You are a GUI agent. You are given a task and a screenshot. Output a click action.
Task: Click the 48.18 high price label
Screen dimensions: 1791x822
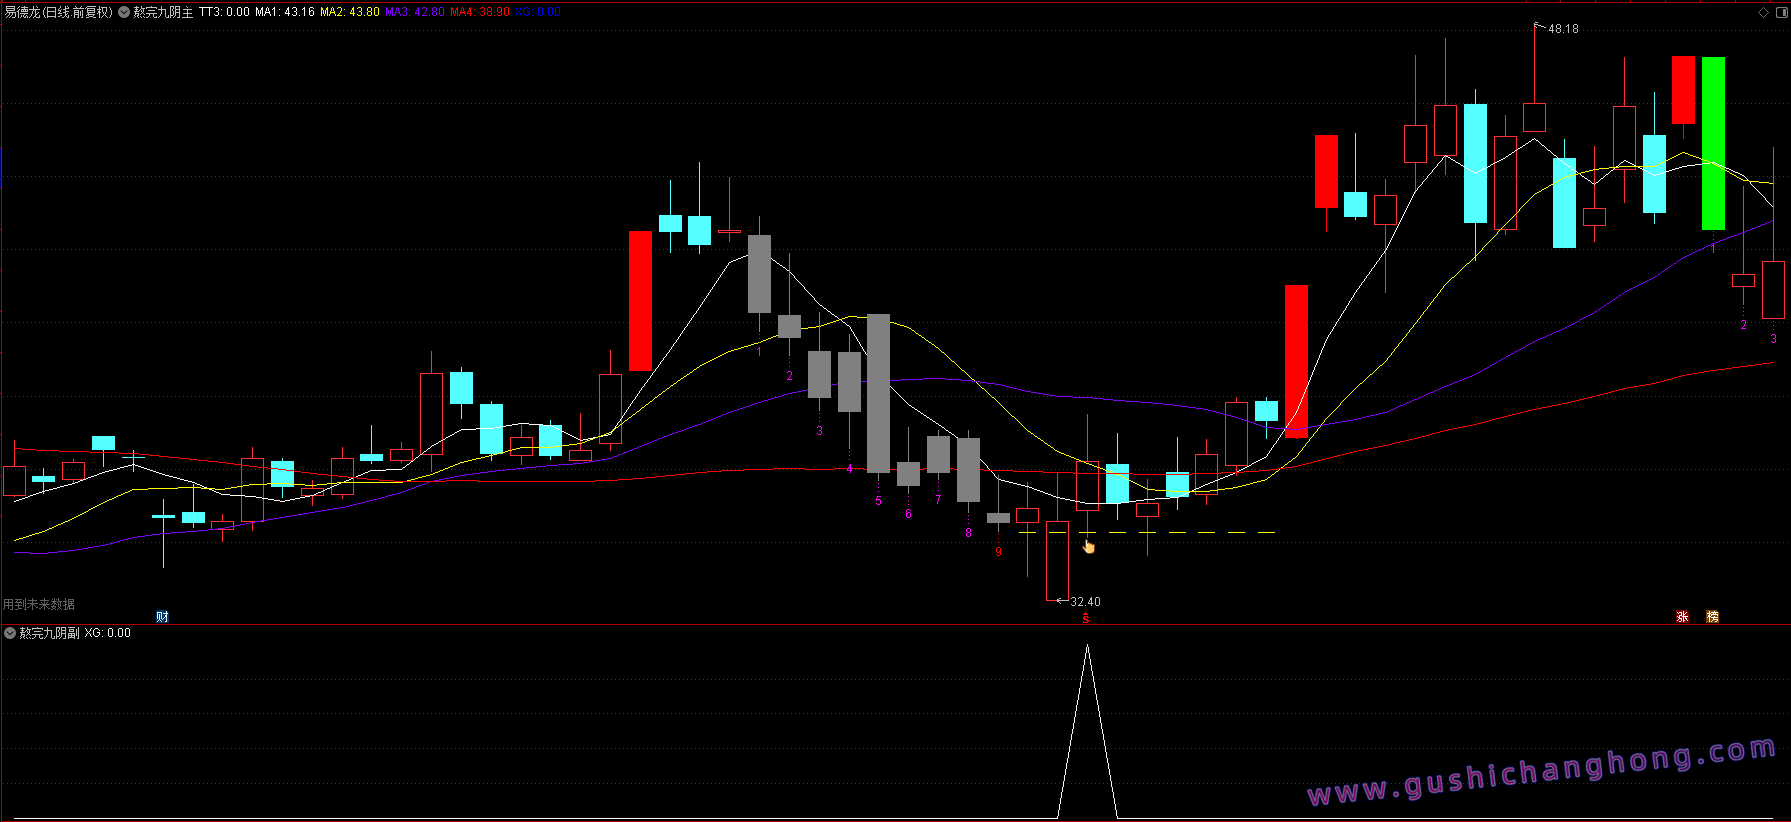1563,29
